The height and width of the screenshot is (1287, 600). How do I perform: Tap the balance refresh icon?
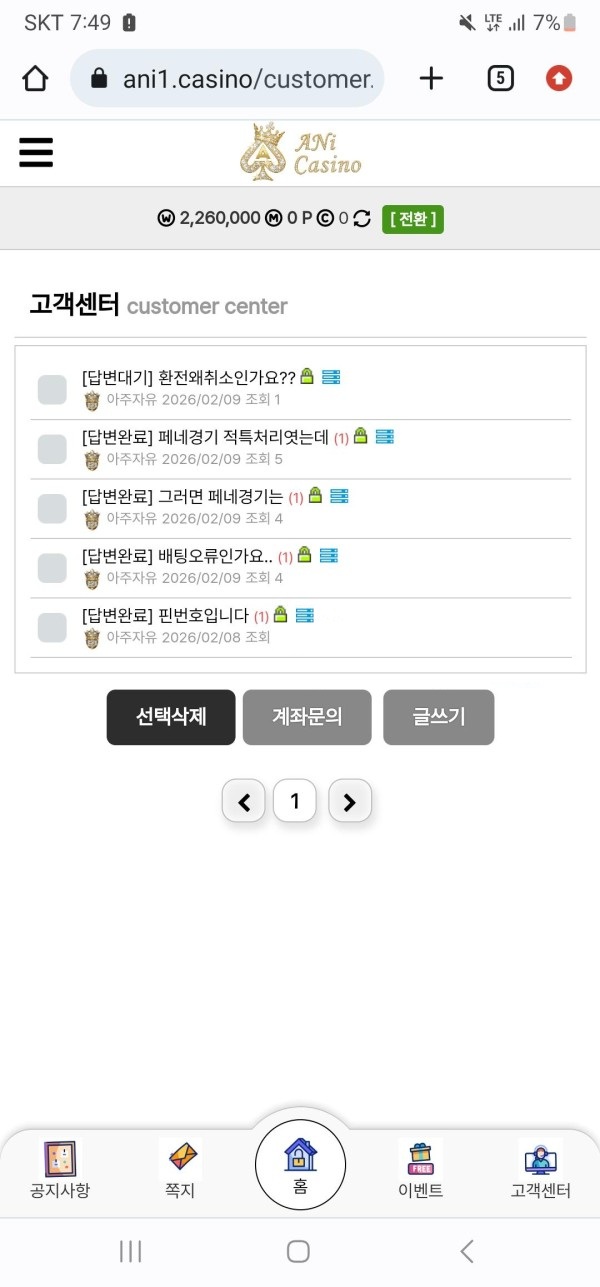[x=362, y=219]
